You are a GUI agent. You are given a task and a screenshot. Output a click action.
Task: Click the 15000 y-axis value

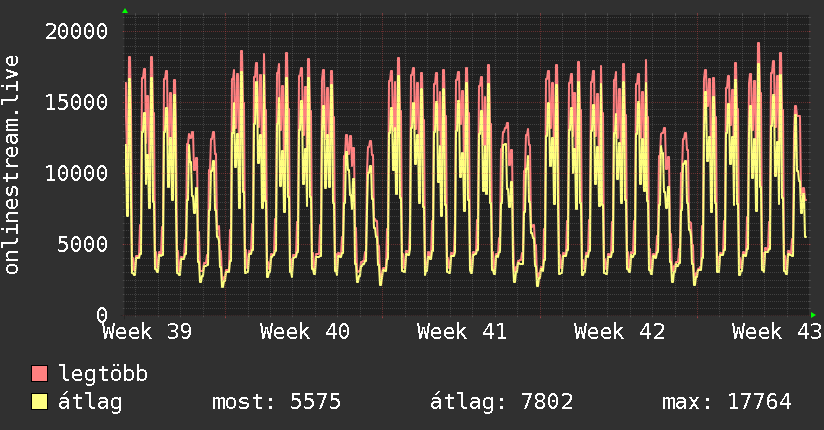tap(76, 102)
